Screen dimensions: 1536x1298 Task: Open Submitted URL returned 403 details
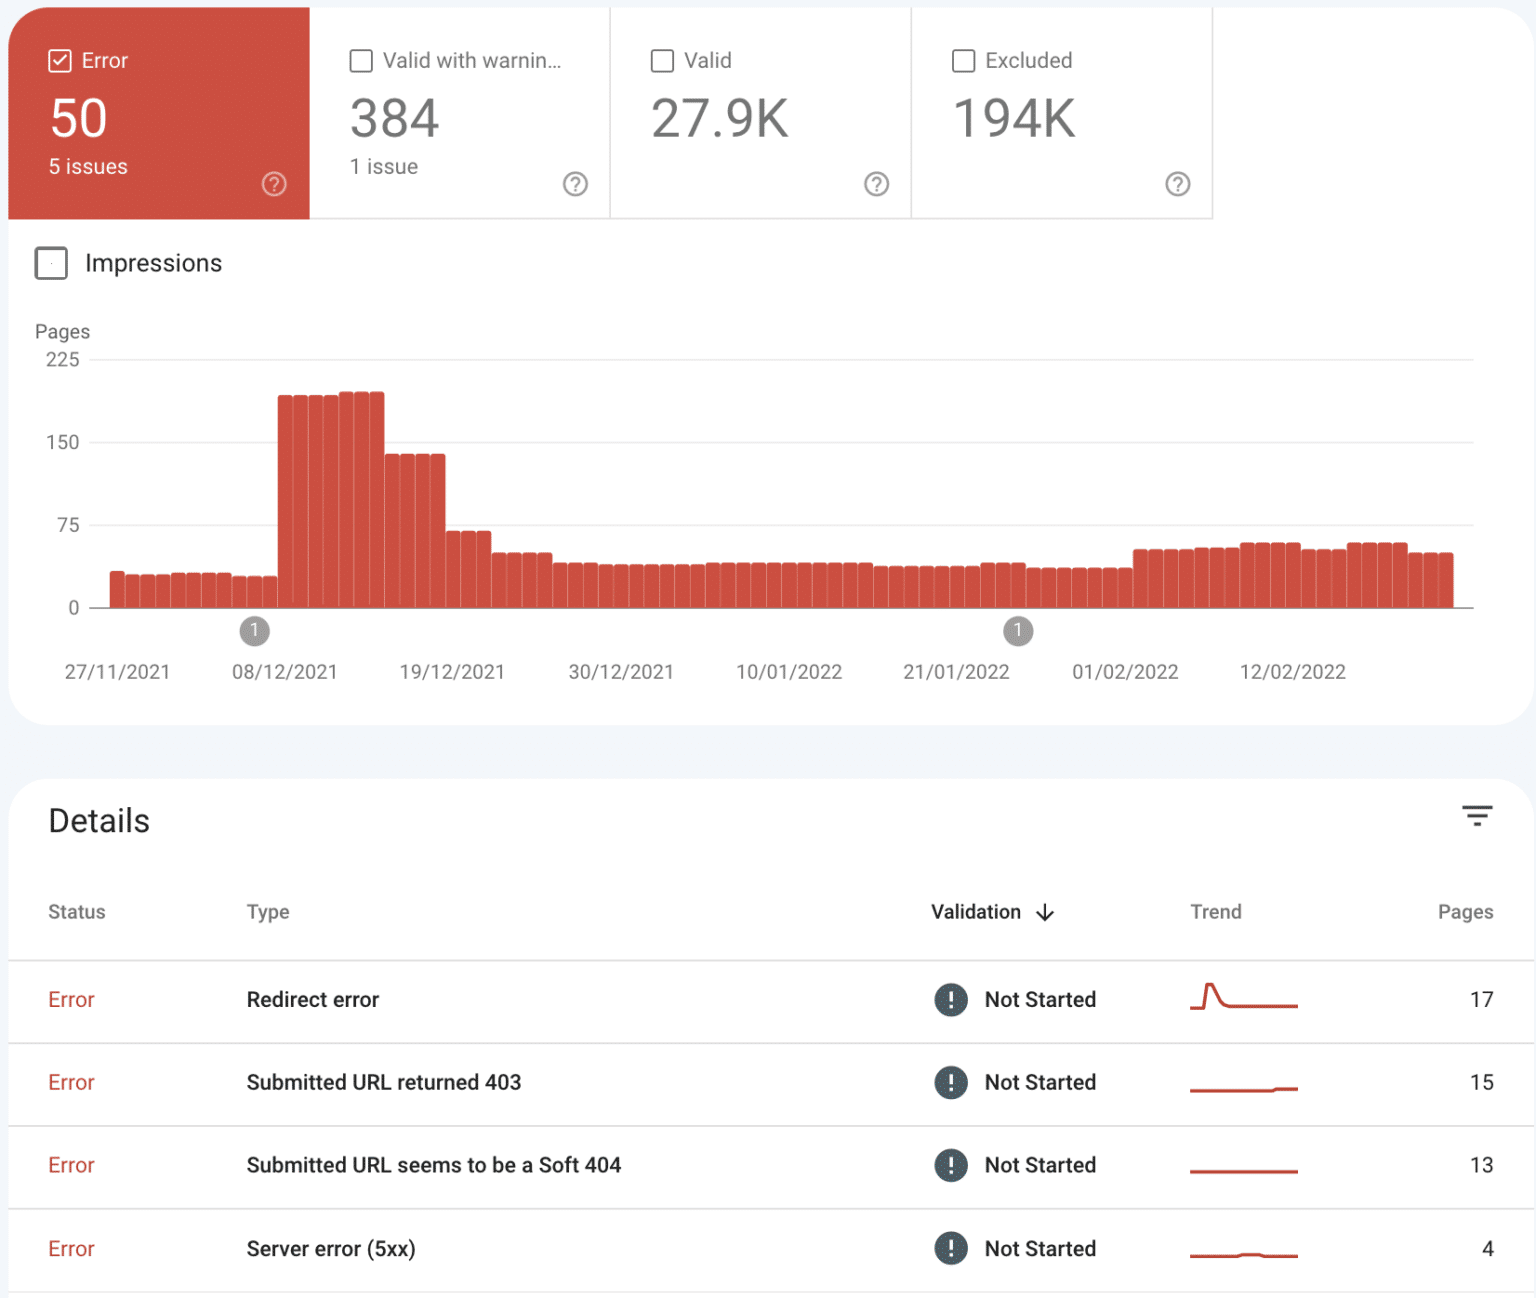383,1083
